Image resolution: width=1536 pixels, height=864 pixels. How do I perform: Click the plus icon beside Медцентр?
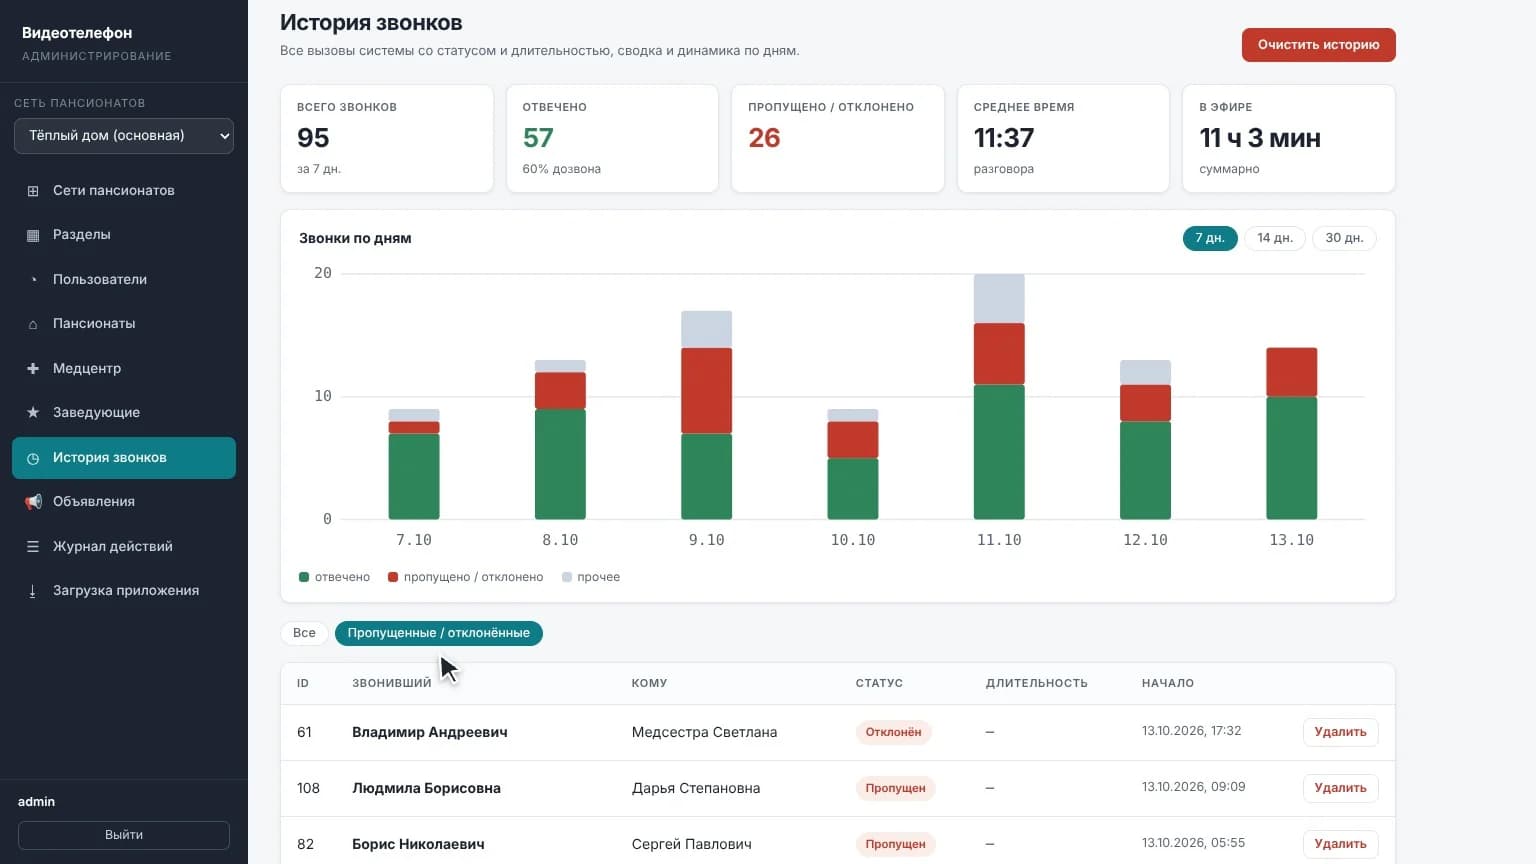click(33, 368)
